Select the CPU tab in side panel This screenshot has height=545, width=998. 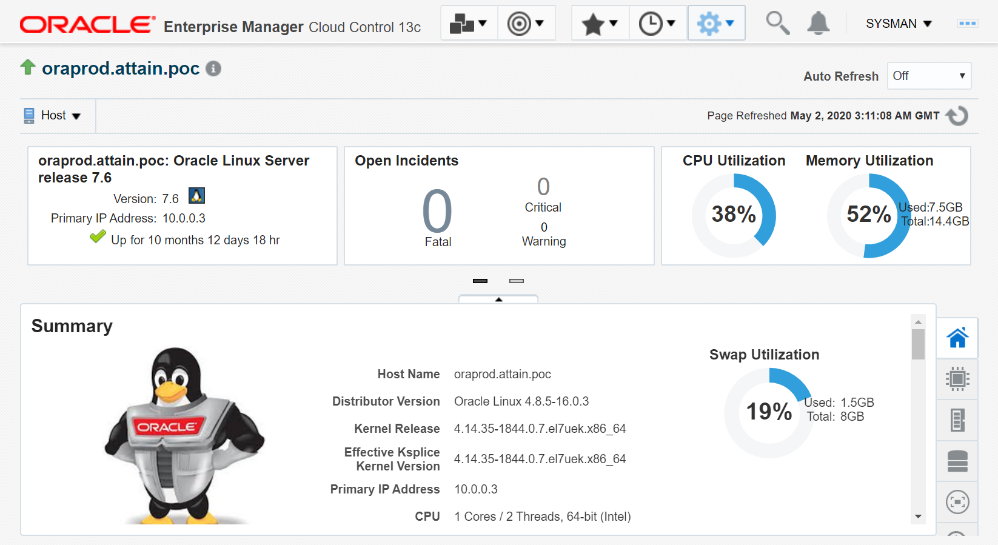point(957,379)
